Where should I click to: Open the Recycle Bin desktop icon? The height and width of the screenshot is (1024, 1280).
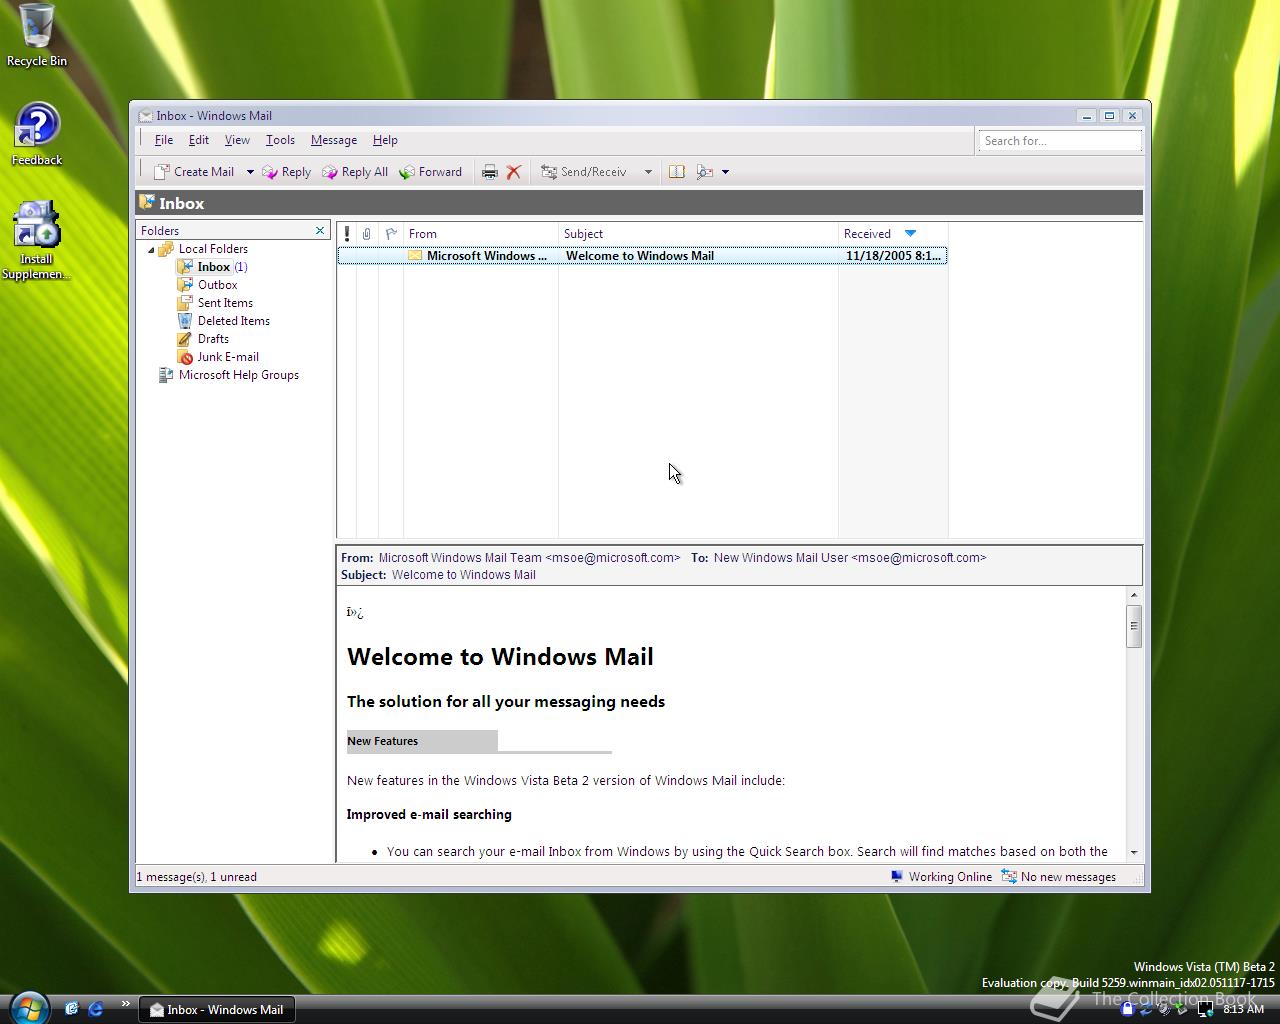(37, 36)
